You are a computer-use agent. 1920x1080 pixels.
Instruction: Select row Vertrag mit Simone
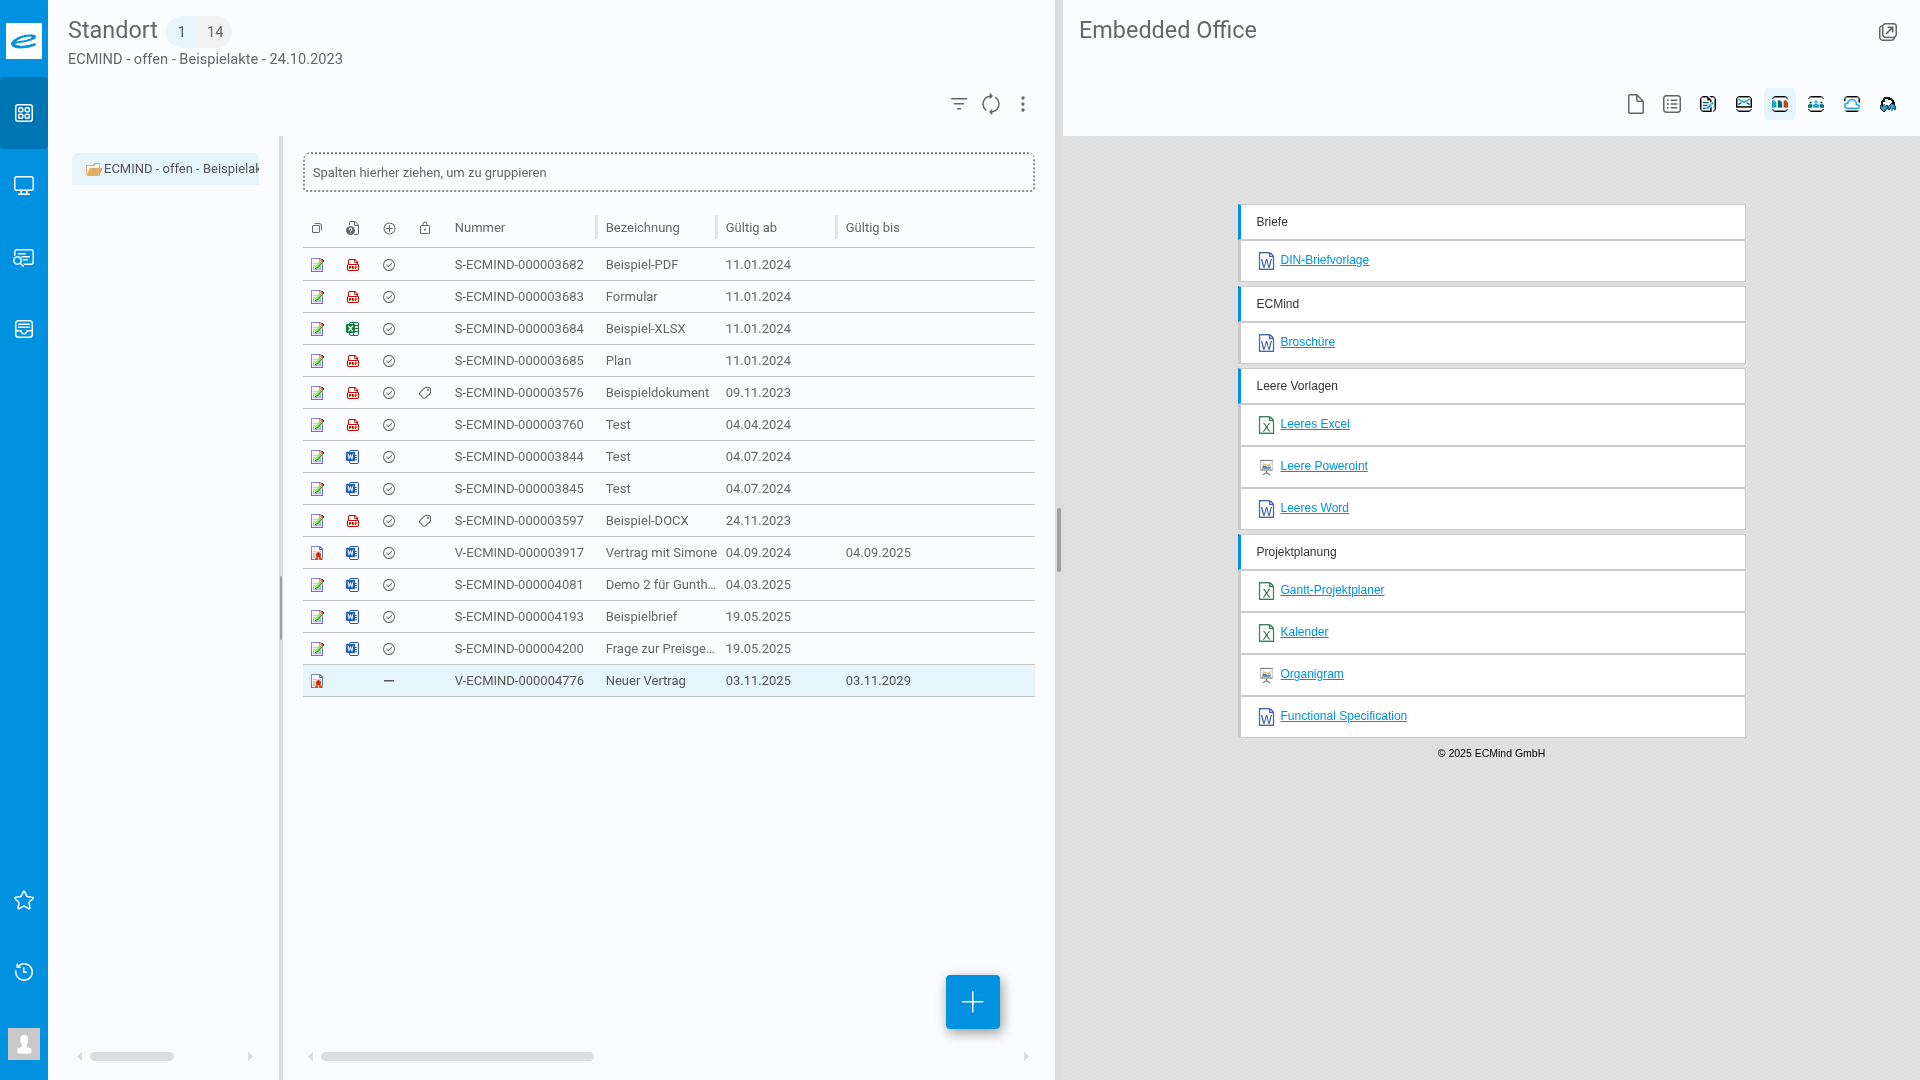point(660,553)
